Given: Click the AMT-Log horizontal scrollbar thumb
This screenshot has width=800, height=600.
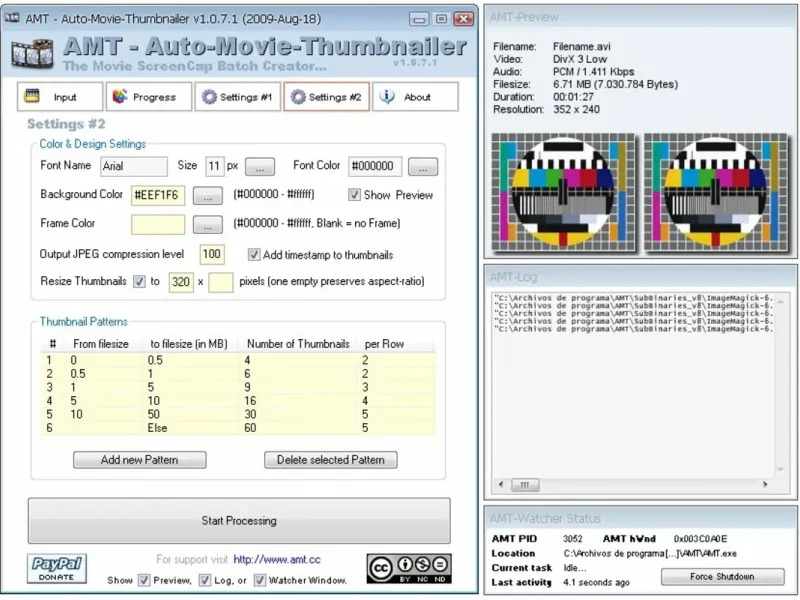Looking at the screenshot, I should tap(525, 485).
